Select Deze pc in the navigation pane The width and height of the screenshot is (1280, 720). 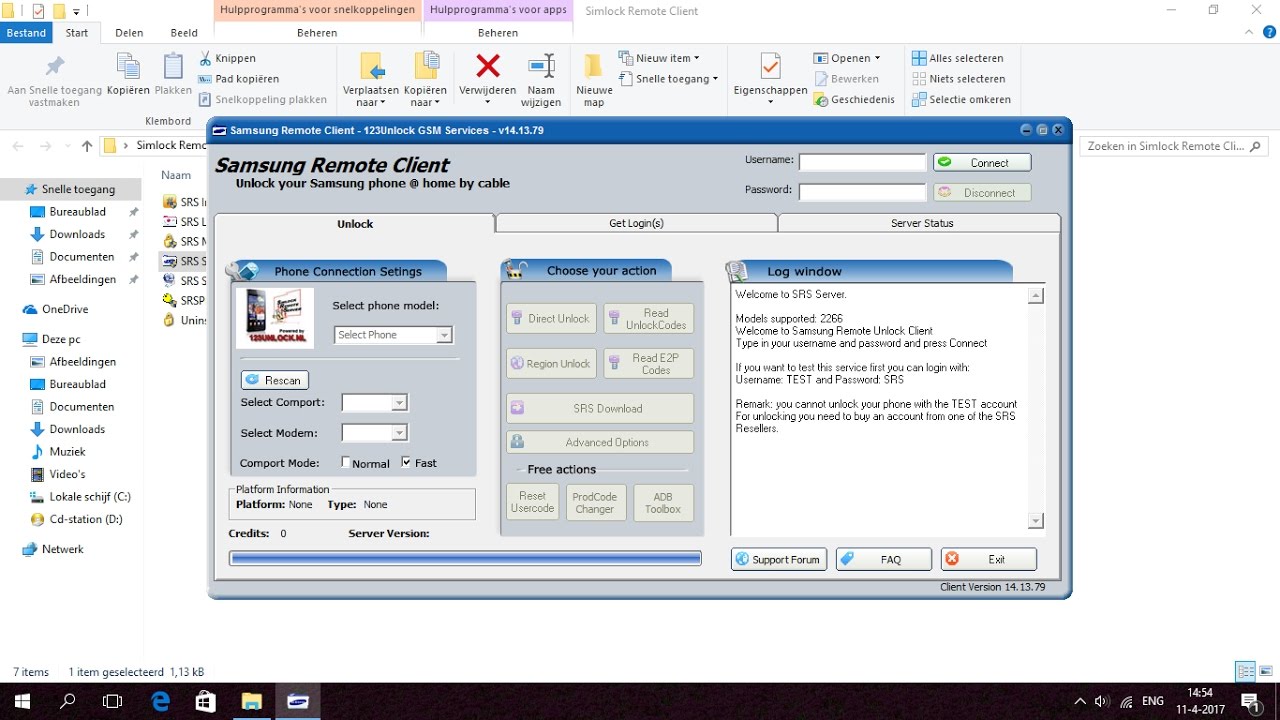click(x=61, y=339)
